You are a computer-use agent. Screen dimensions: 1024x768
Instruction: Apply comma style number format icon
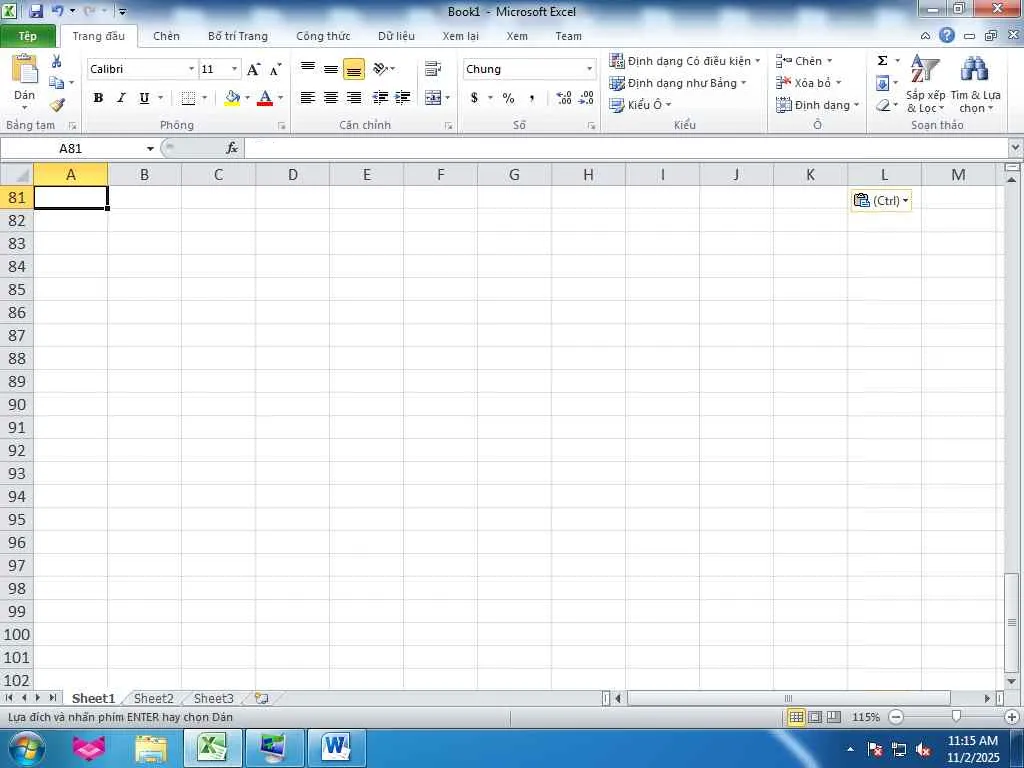(x=532, y=98)
